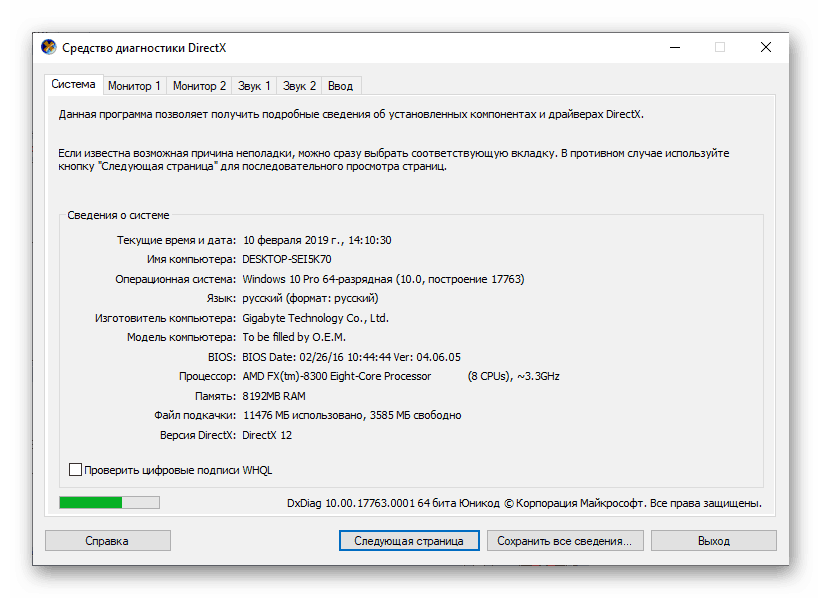
Task: Go to Следующая страница
Action: 409,540
